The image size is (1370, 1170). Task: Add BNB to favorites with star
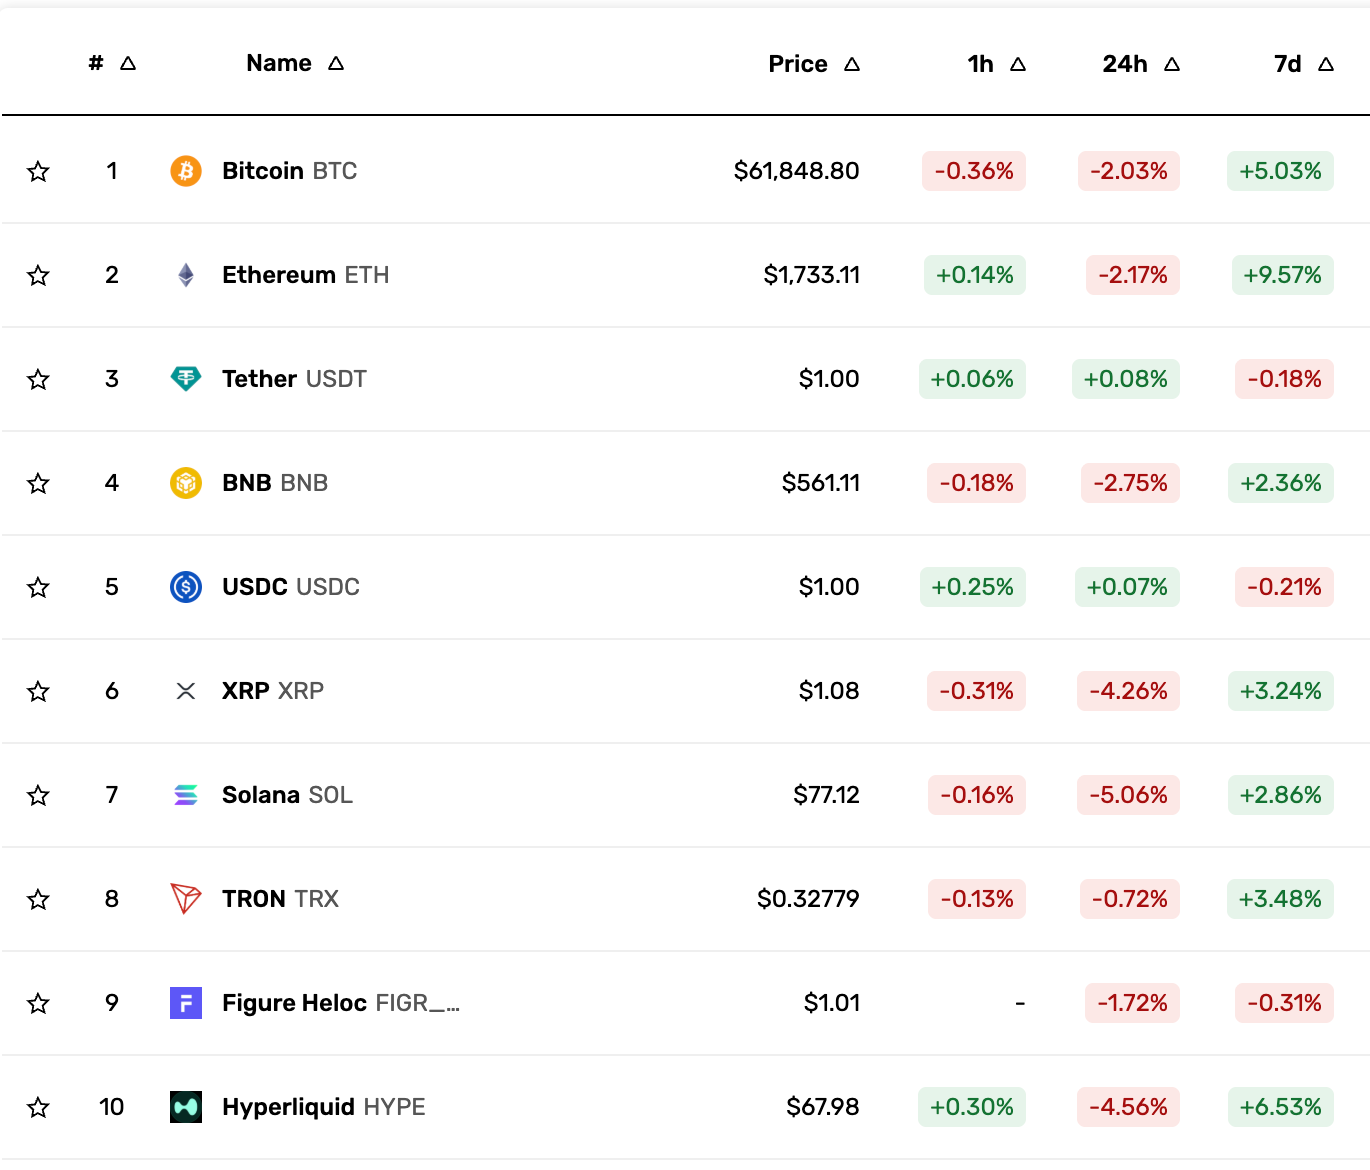[x=38, y=483]
